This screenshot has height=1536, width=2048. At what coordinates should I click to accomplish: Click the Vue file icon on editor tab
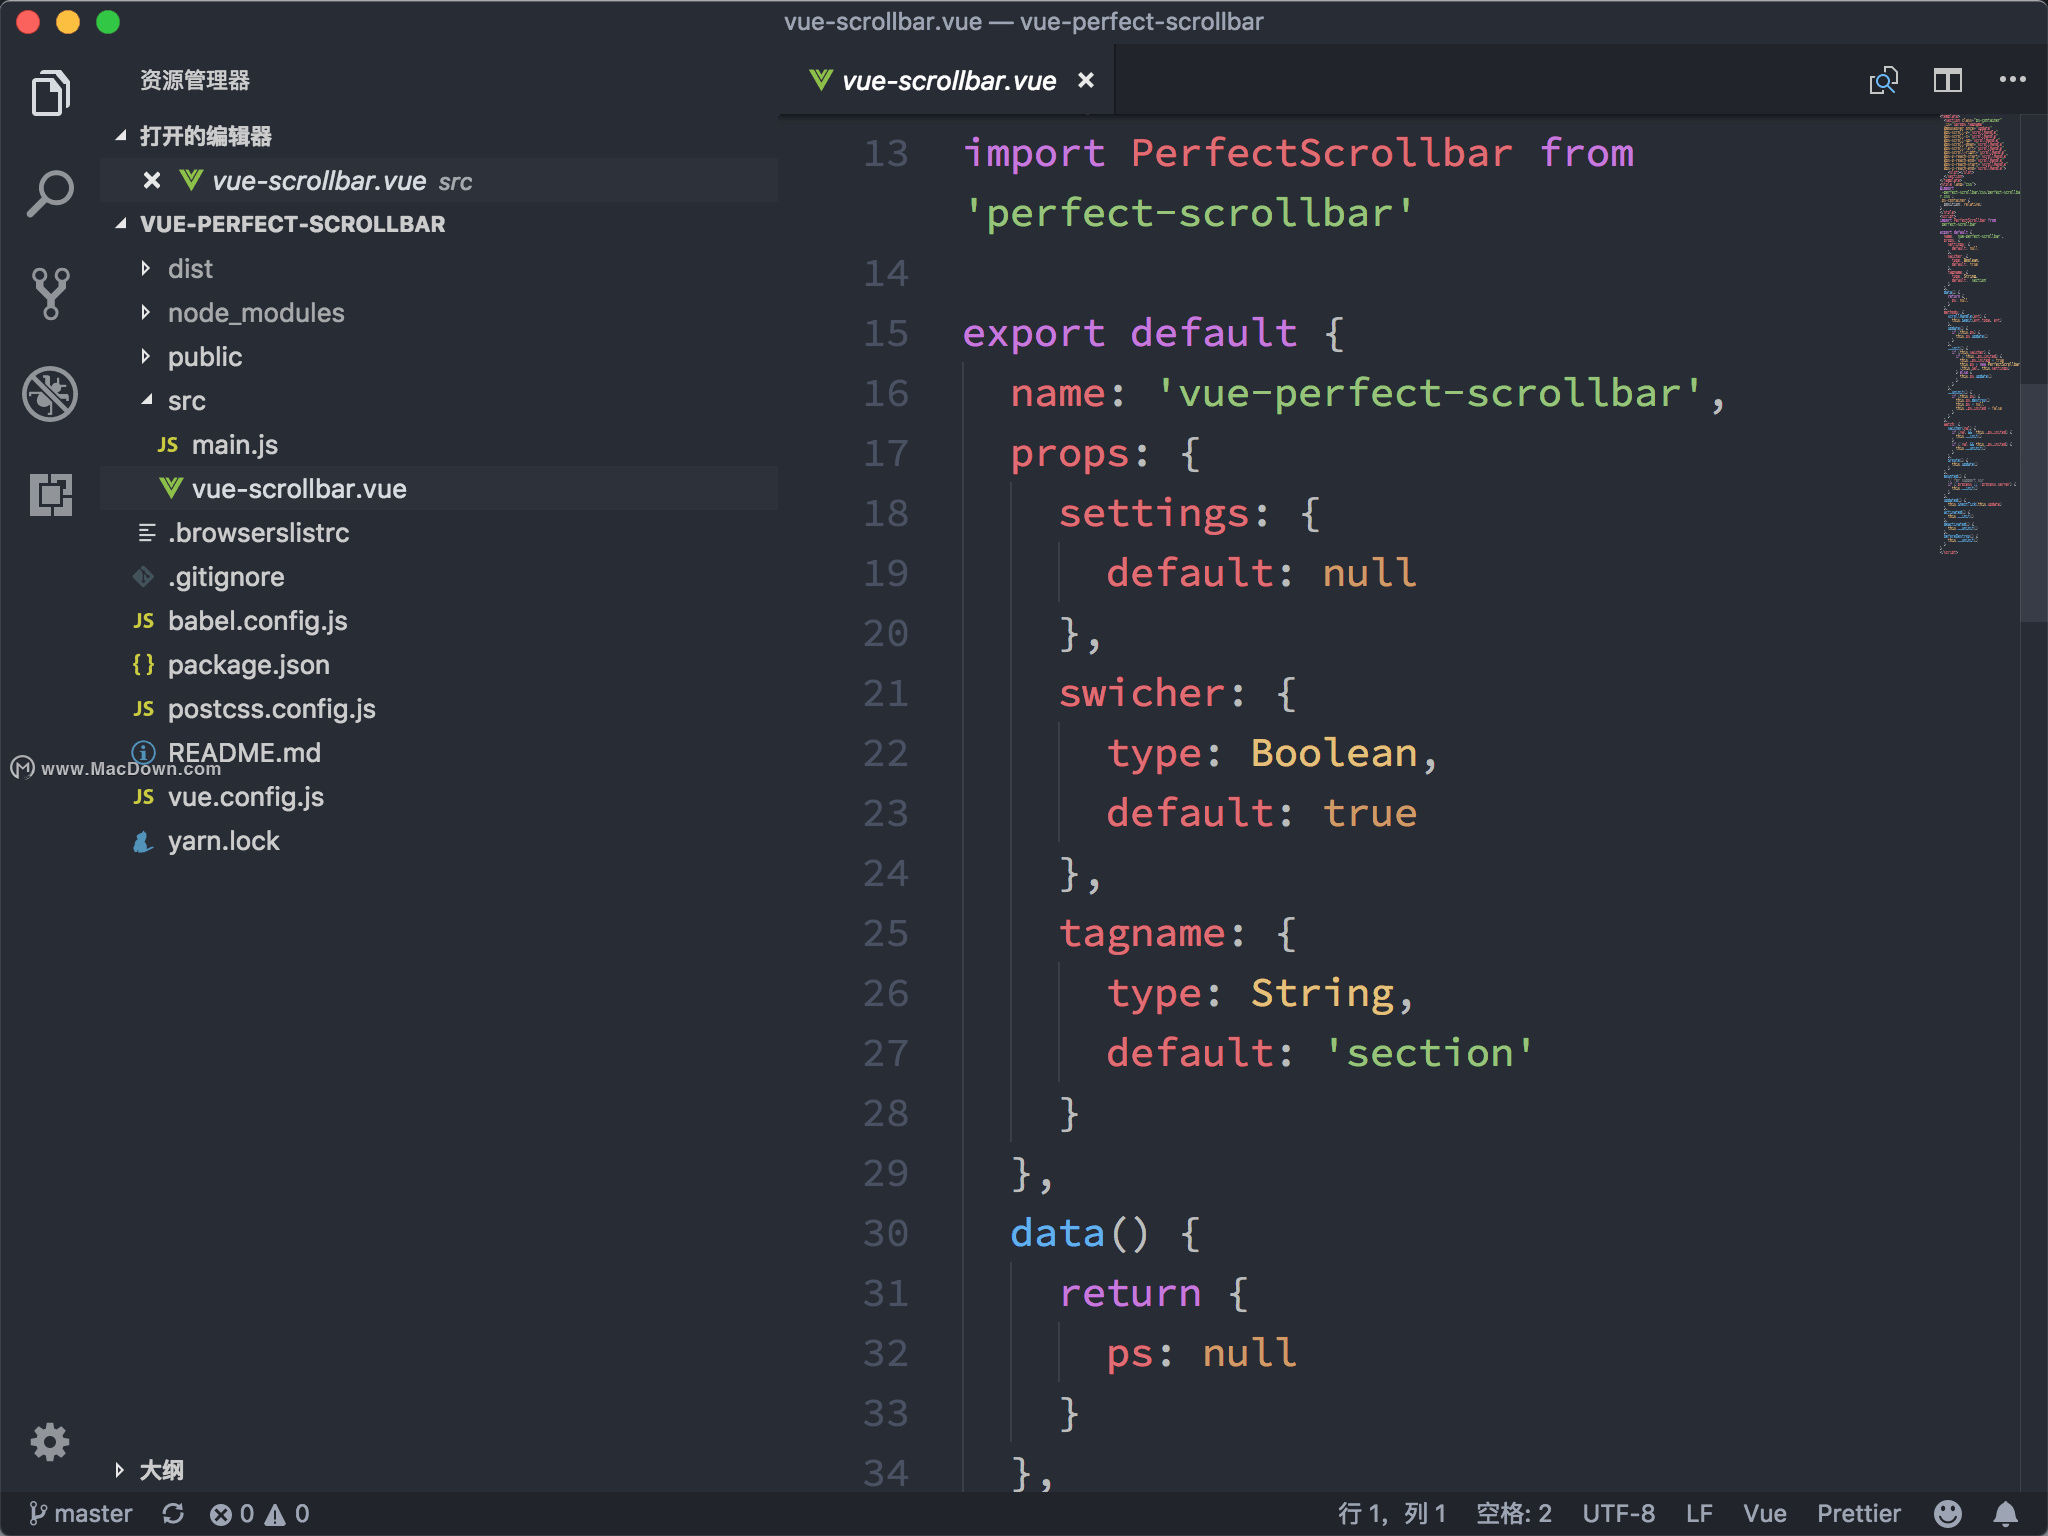point(820,80)
